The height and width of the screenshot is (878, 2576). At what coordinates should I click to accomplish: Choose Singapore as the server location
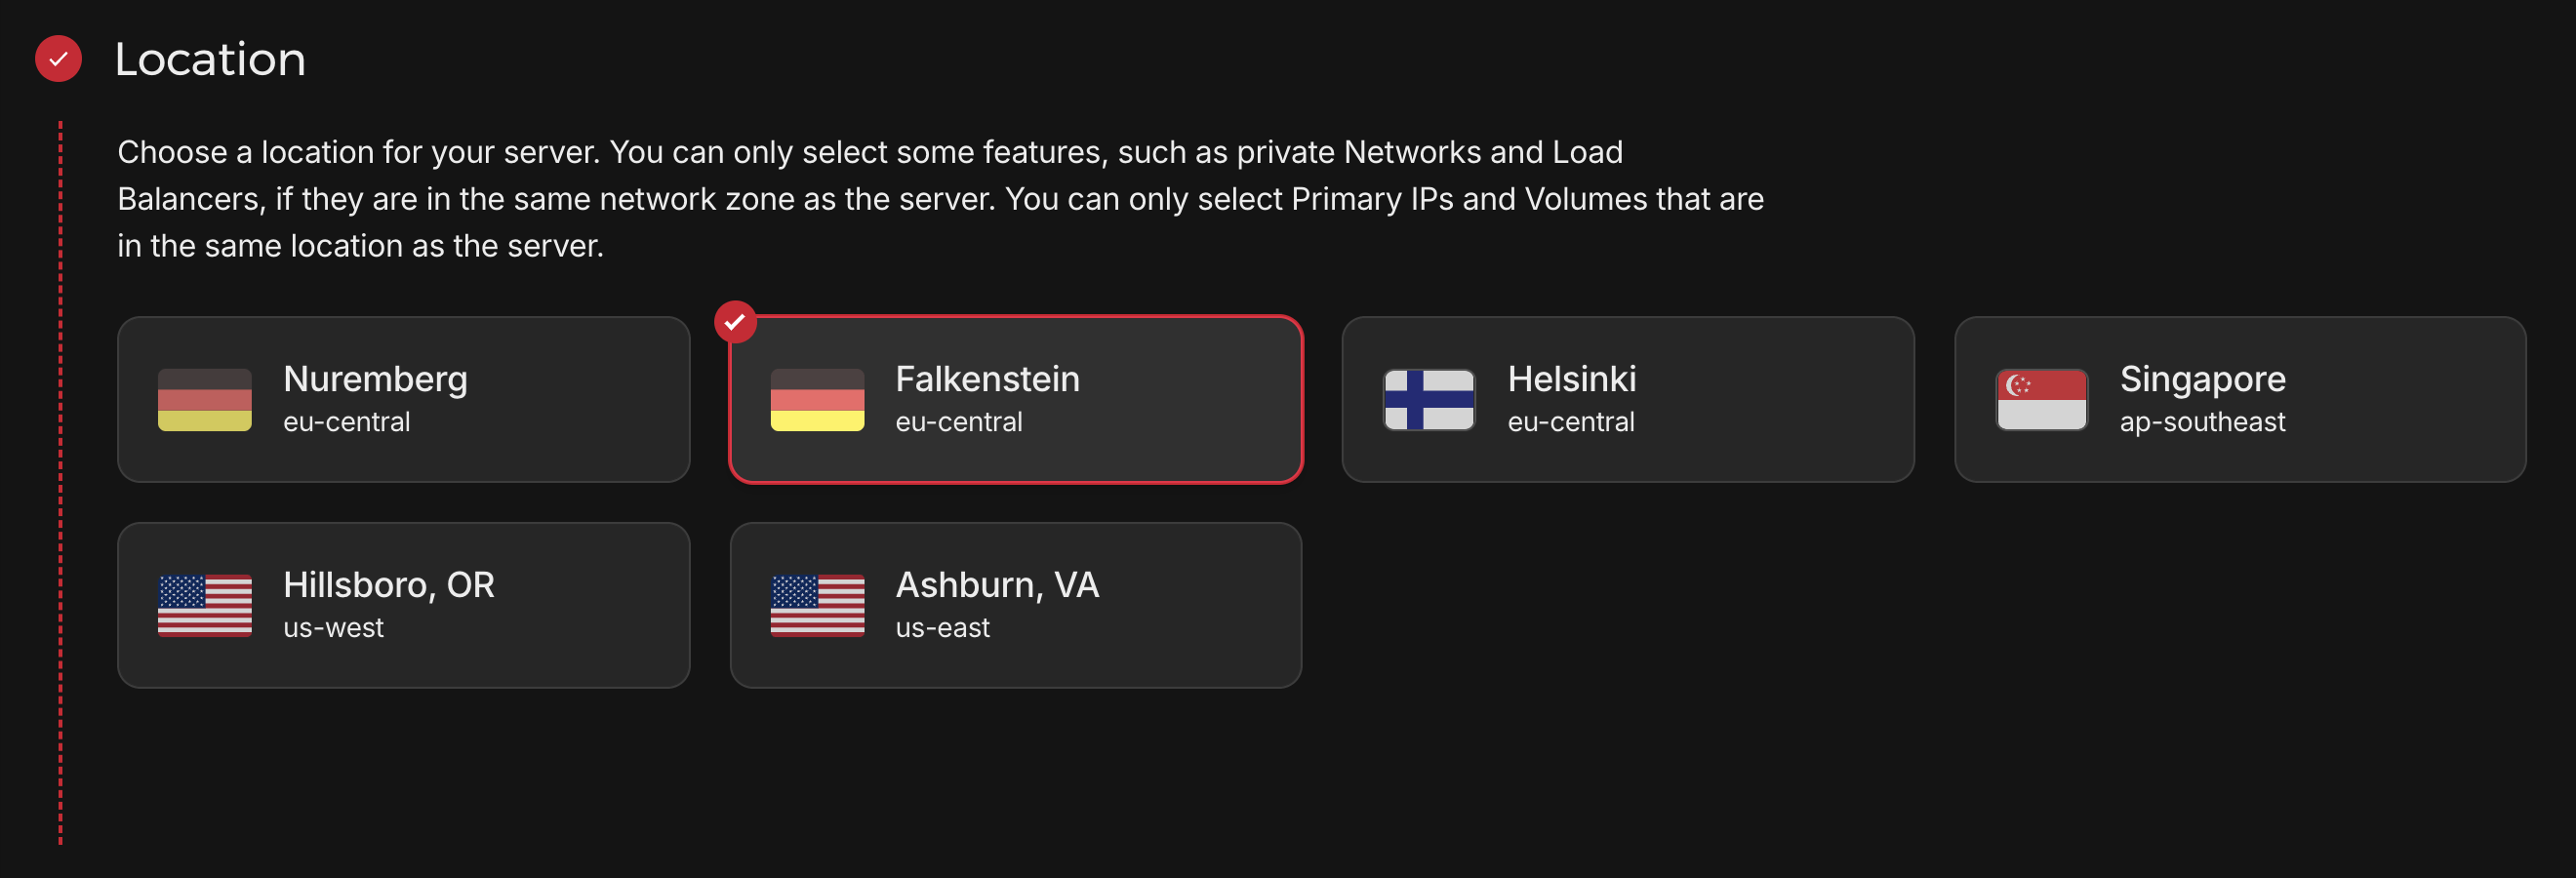pos(2240,400)
